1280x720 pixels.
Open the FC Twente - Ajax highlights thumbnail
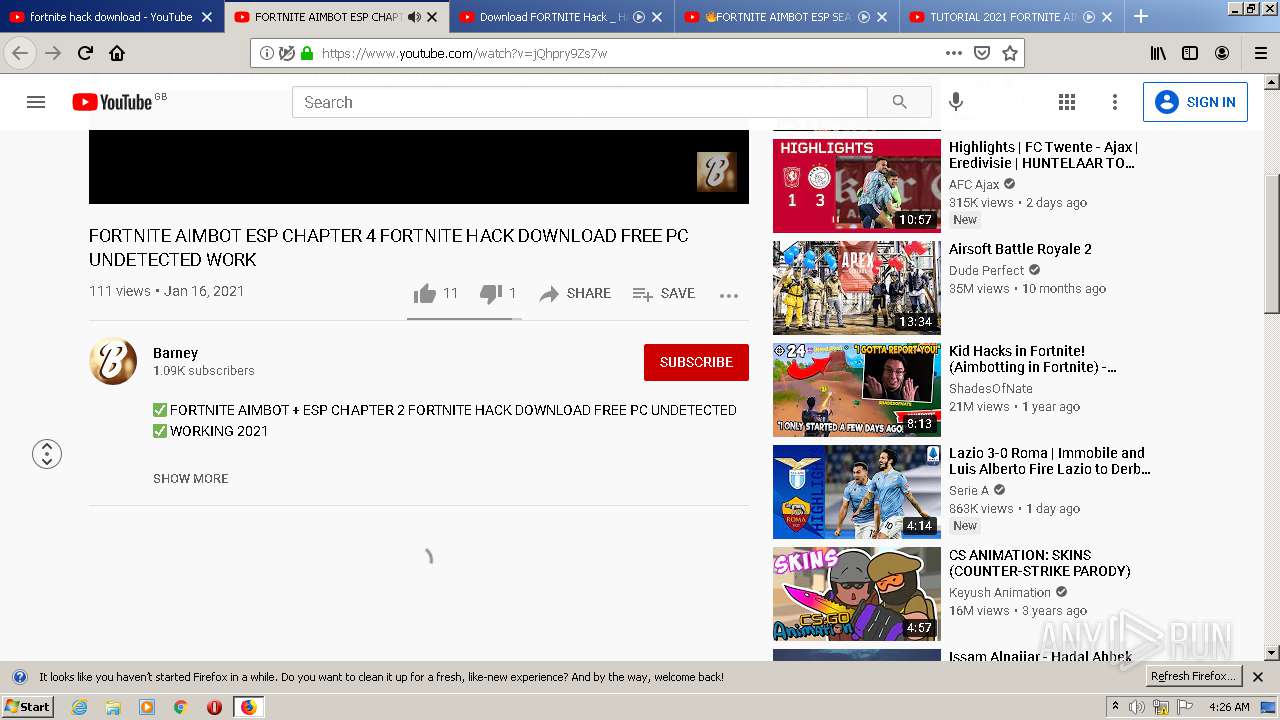857,186
